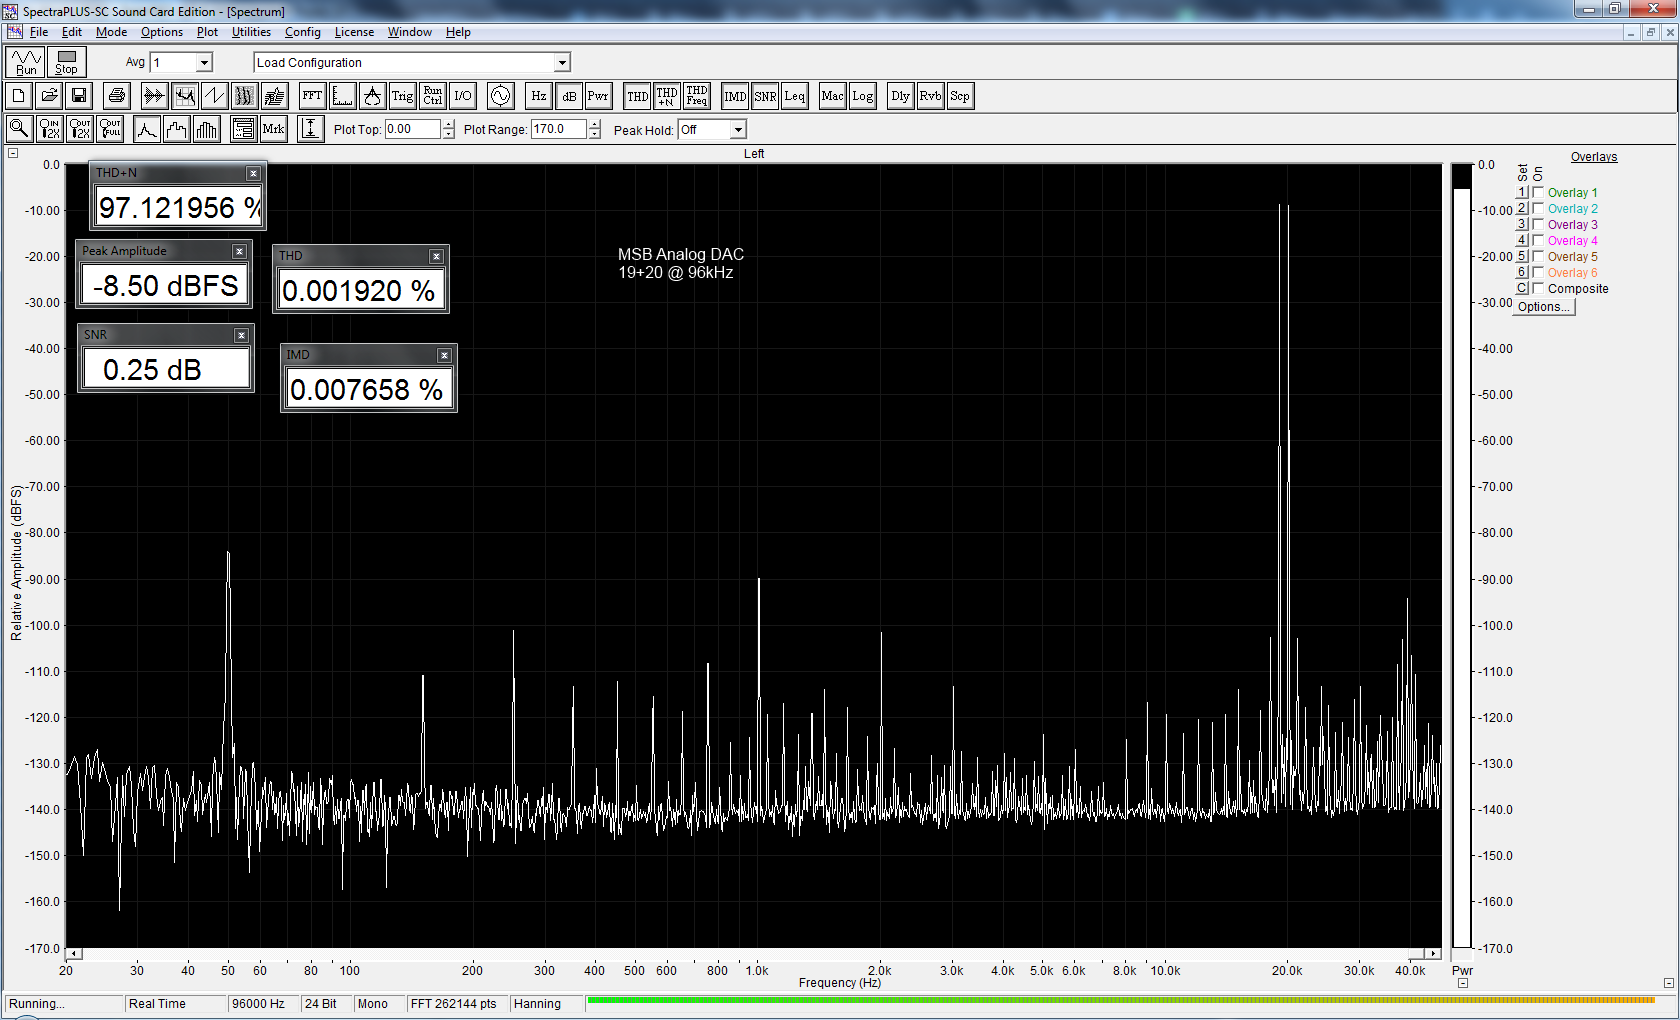The image size is (1680, 1020).
Task: Toggle the Overlay 4 checkbox
Action: [1538, 240]
